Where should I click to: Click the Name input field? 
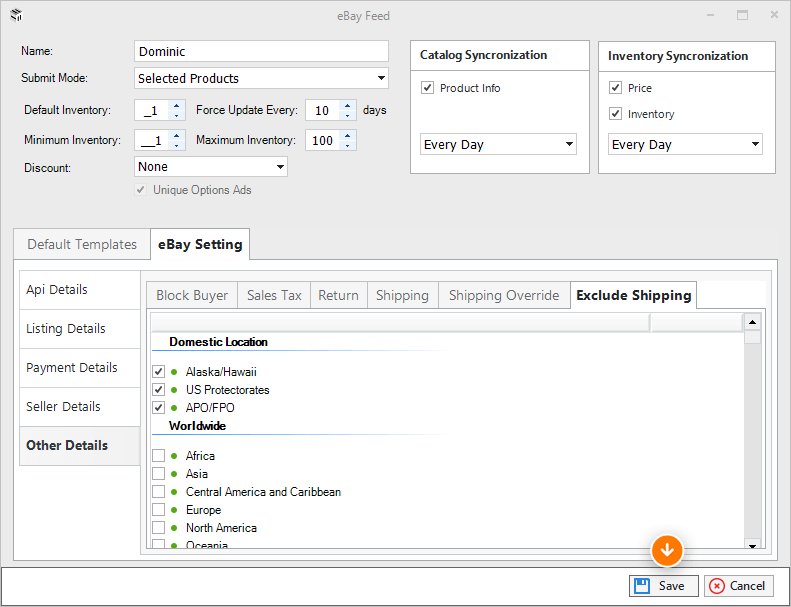pyautogui.click(x=261, y=51)
